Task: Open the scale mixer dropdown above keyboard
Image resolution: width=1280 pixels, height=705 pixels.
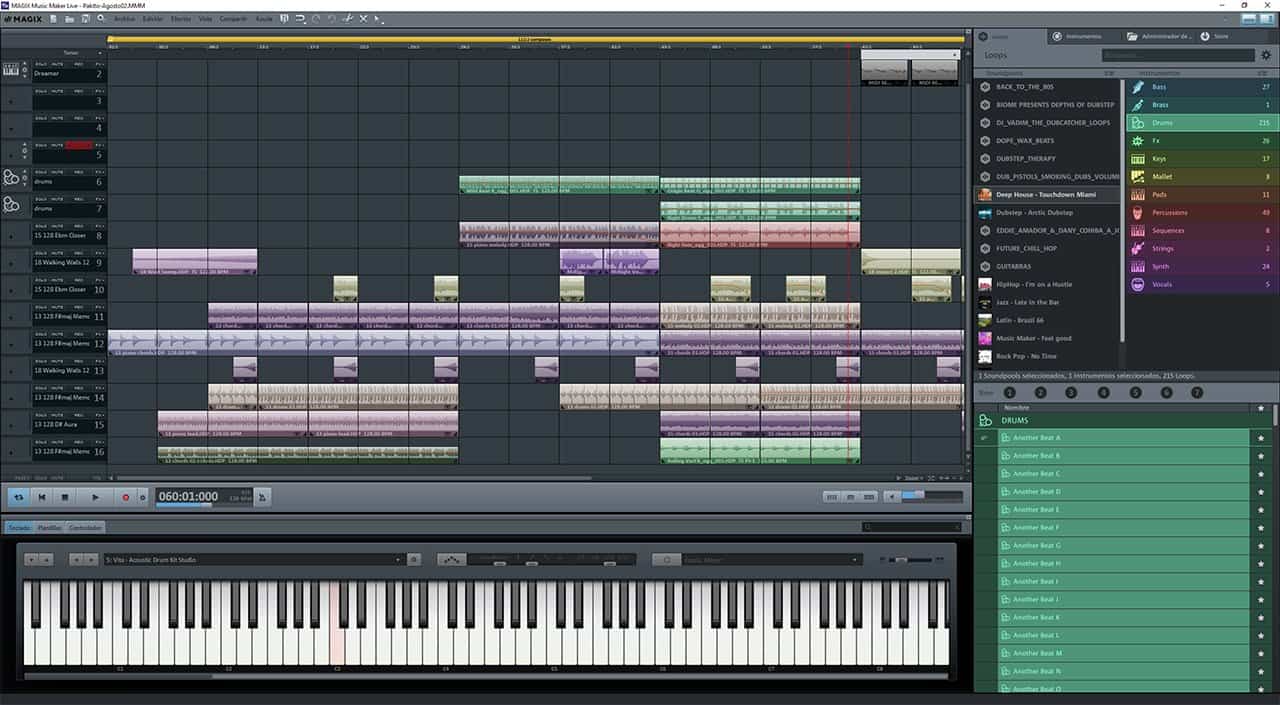Action: pos(771,560)
